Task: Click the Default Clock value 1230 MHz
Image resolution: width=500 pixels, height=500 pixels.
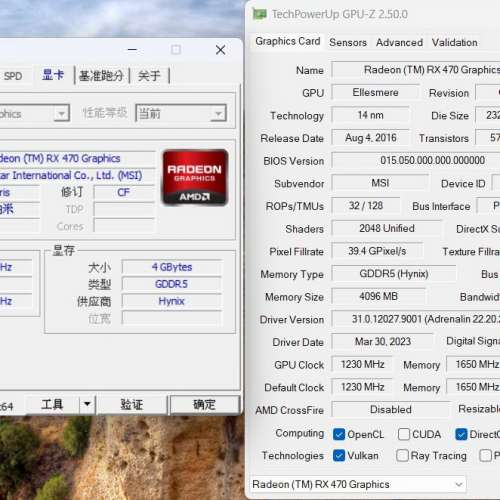Action: pyautogui.click(x=362, y=387)
